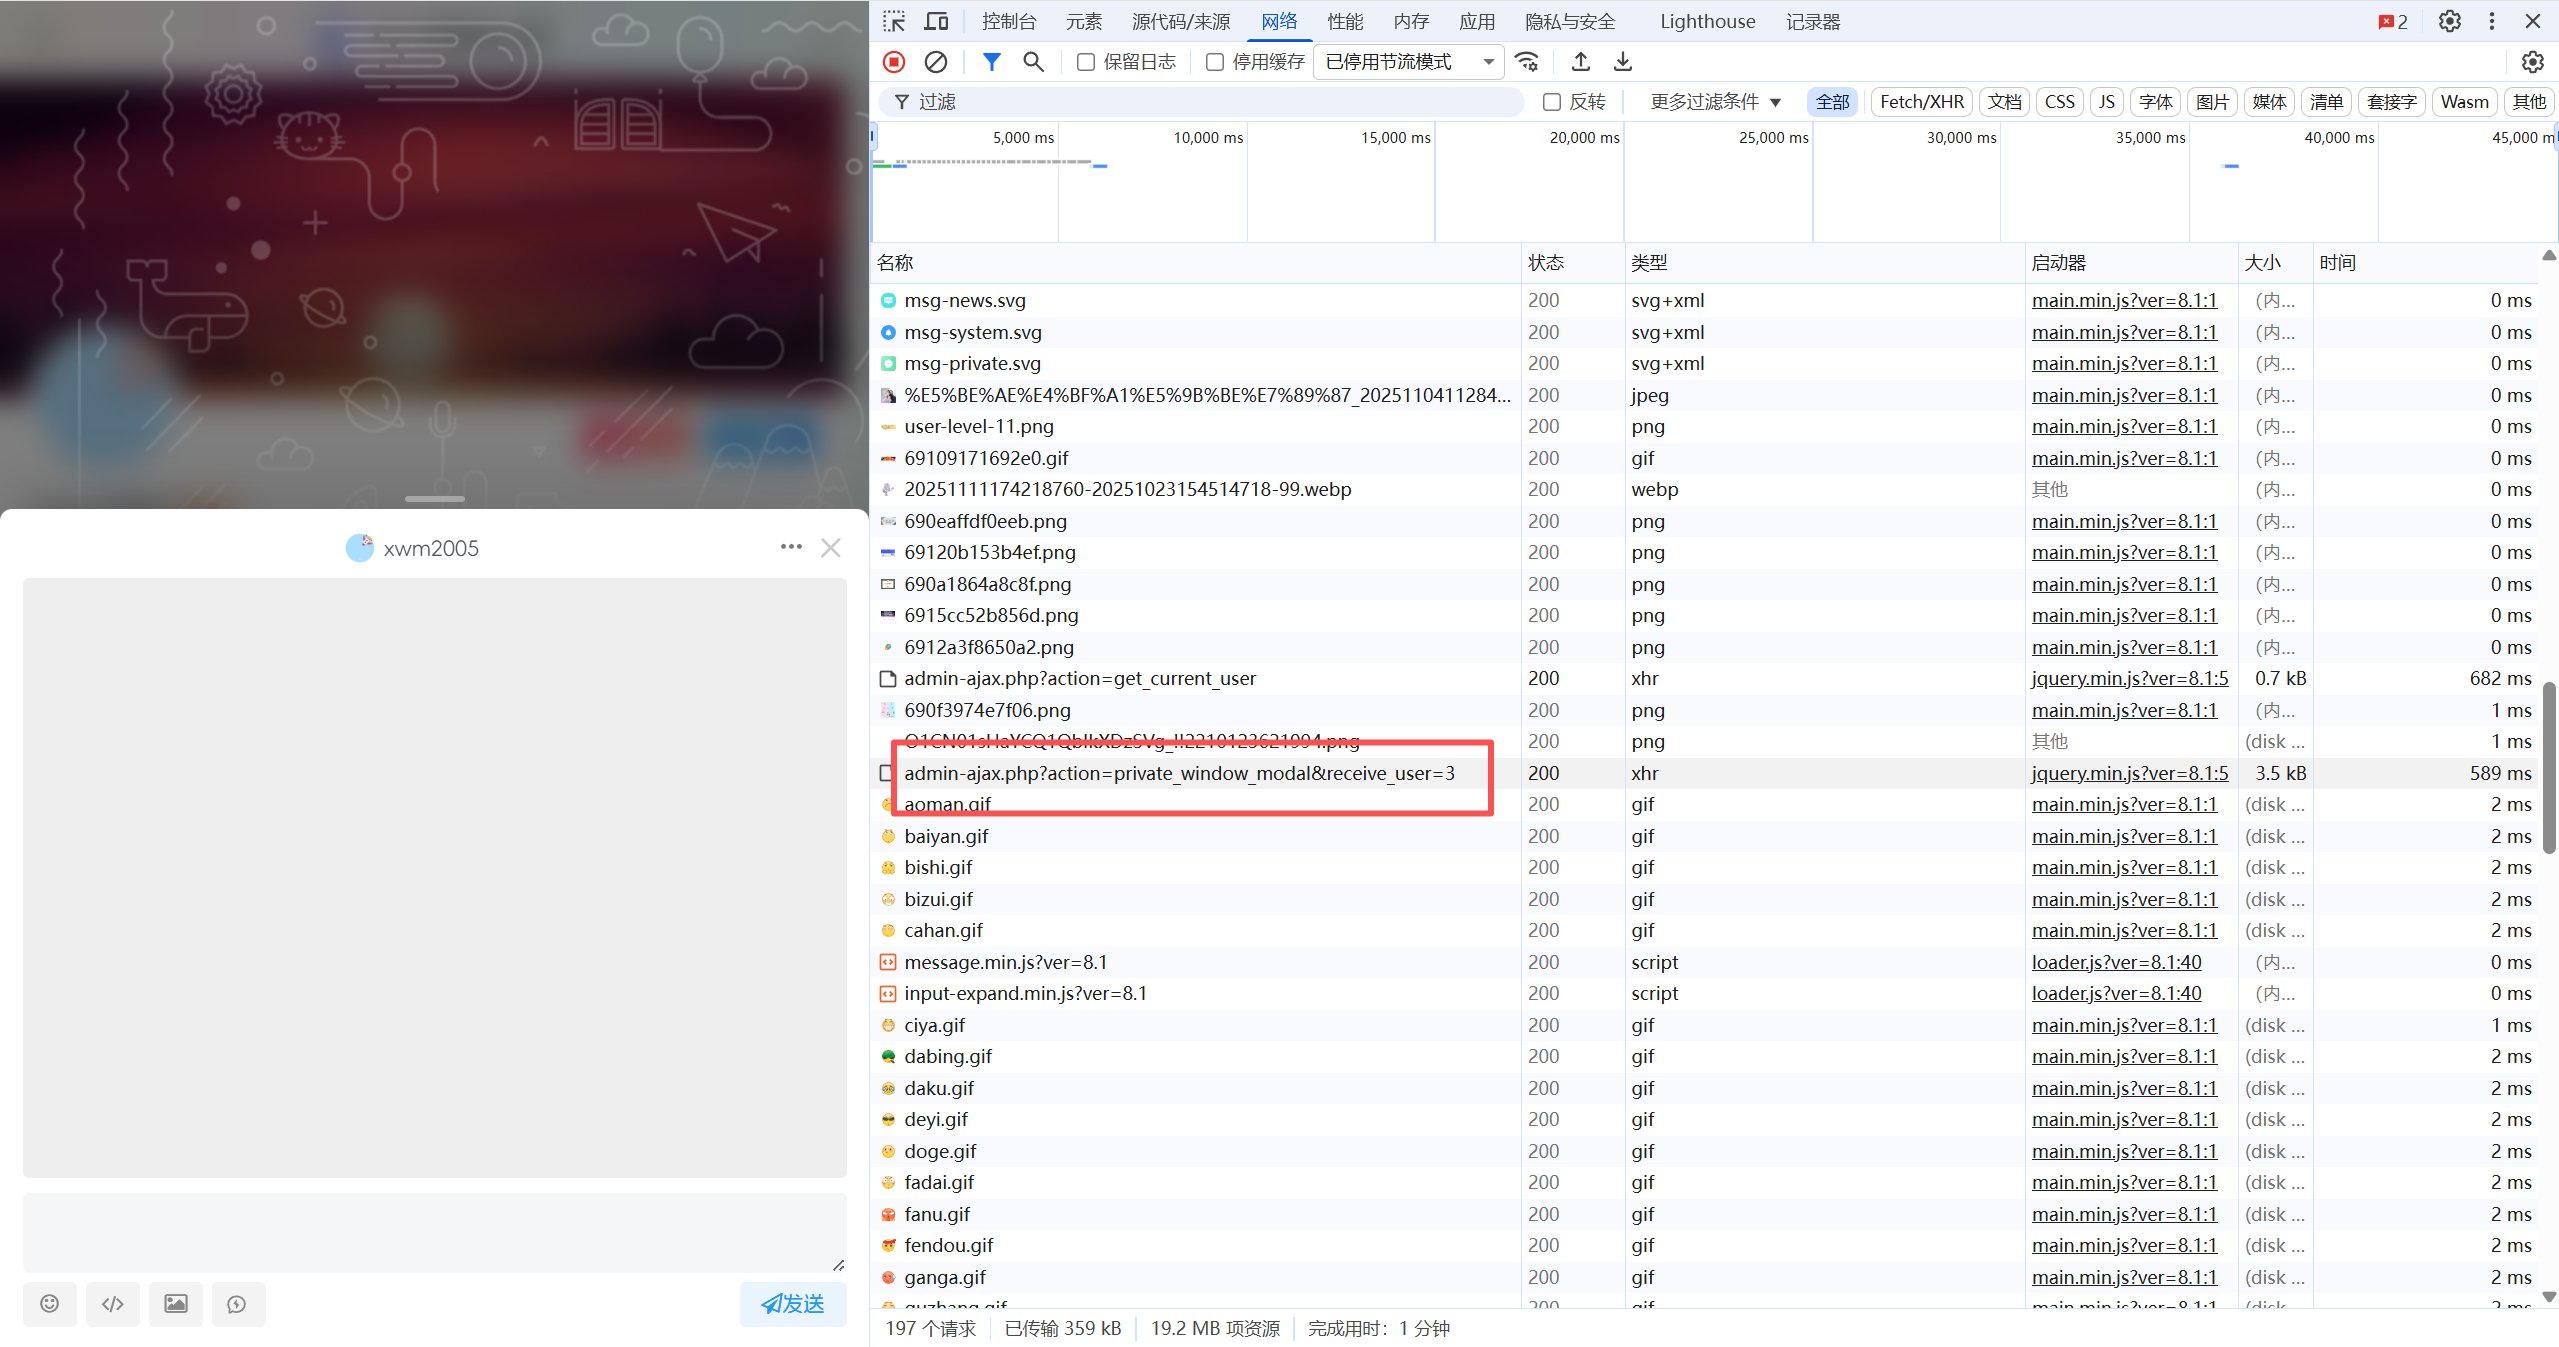2559x1347 pixels.
Task: Open the three-dot menu beside xwm2005
Action: [791, 547]
